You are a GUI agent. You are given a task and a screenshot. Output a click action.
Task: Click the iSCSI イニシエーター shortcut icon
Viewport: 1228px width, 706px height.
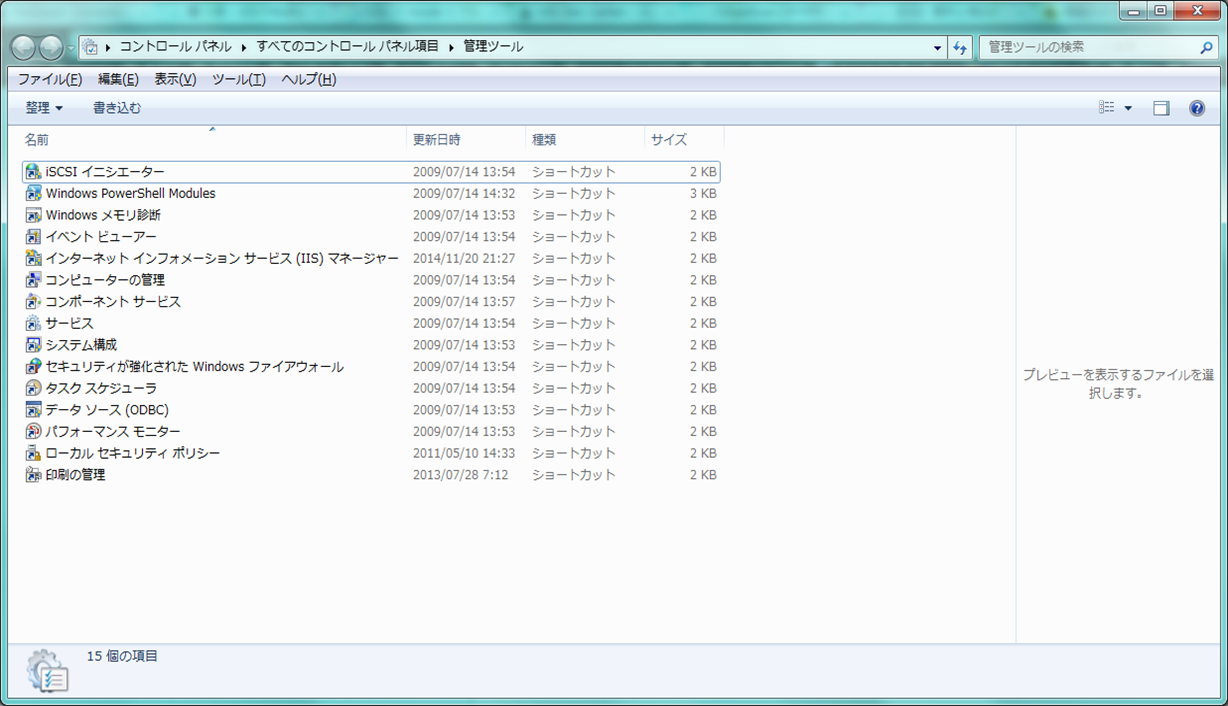(33, 172)
